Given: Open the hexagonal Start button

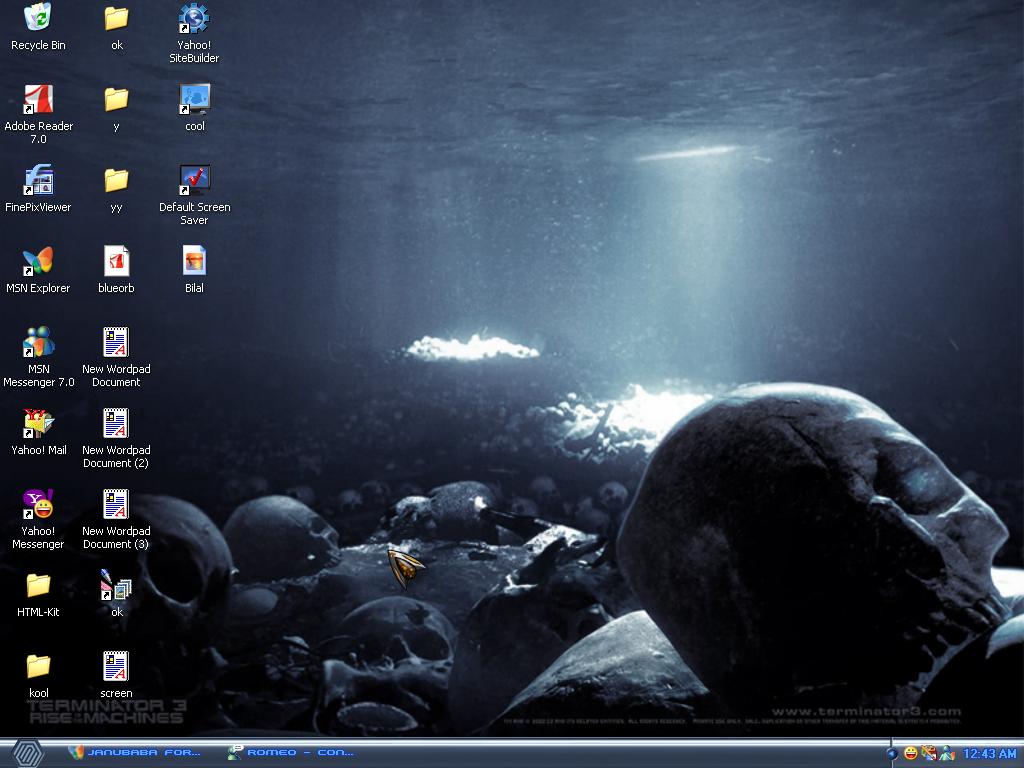Looking at the screenshot, I should [x=27, y=754].
